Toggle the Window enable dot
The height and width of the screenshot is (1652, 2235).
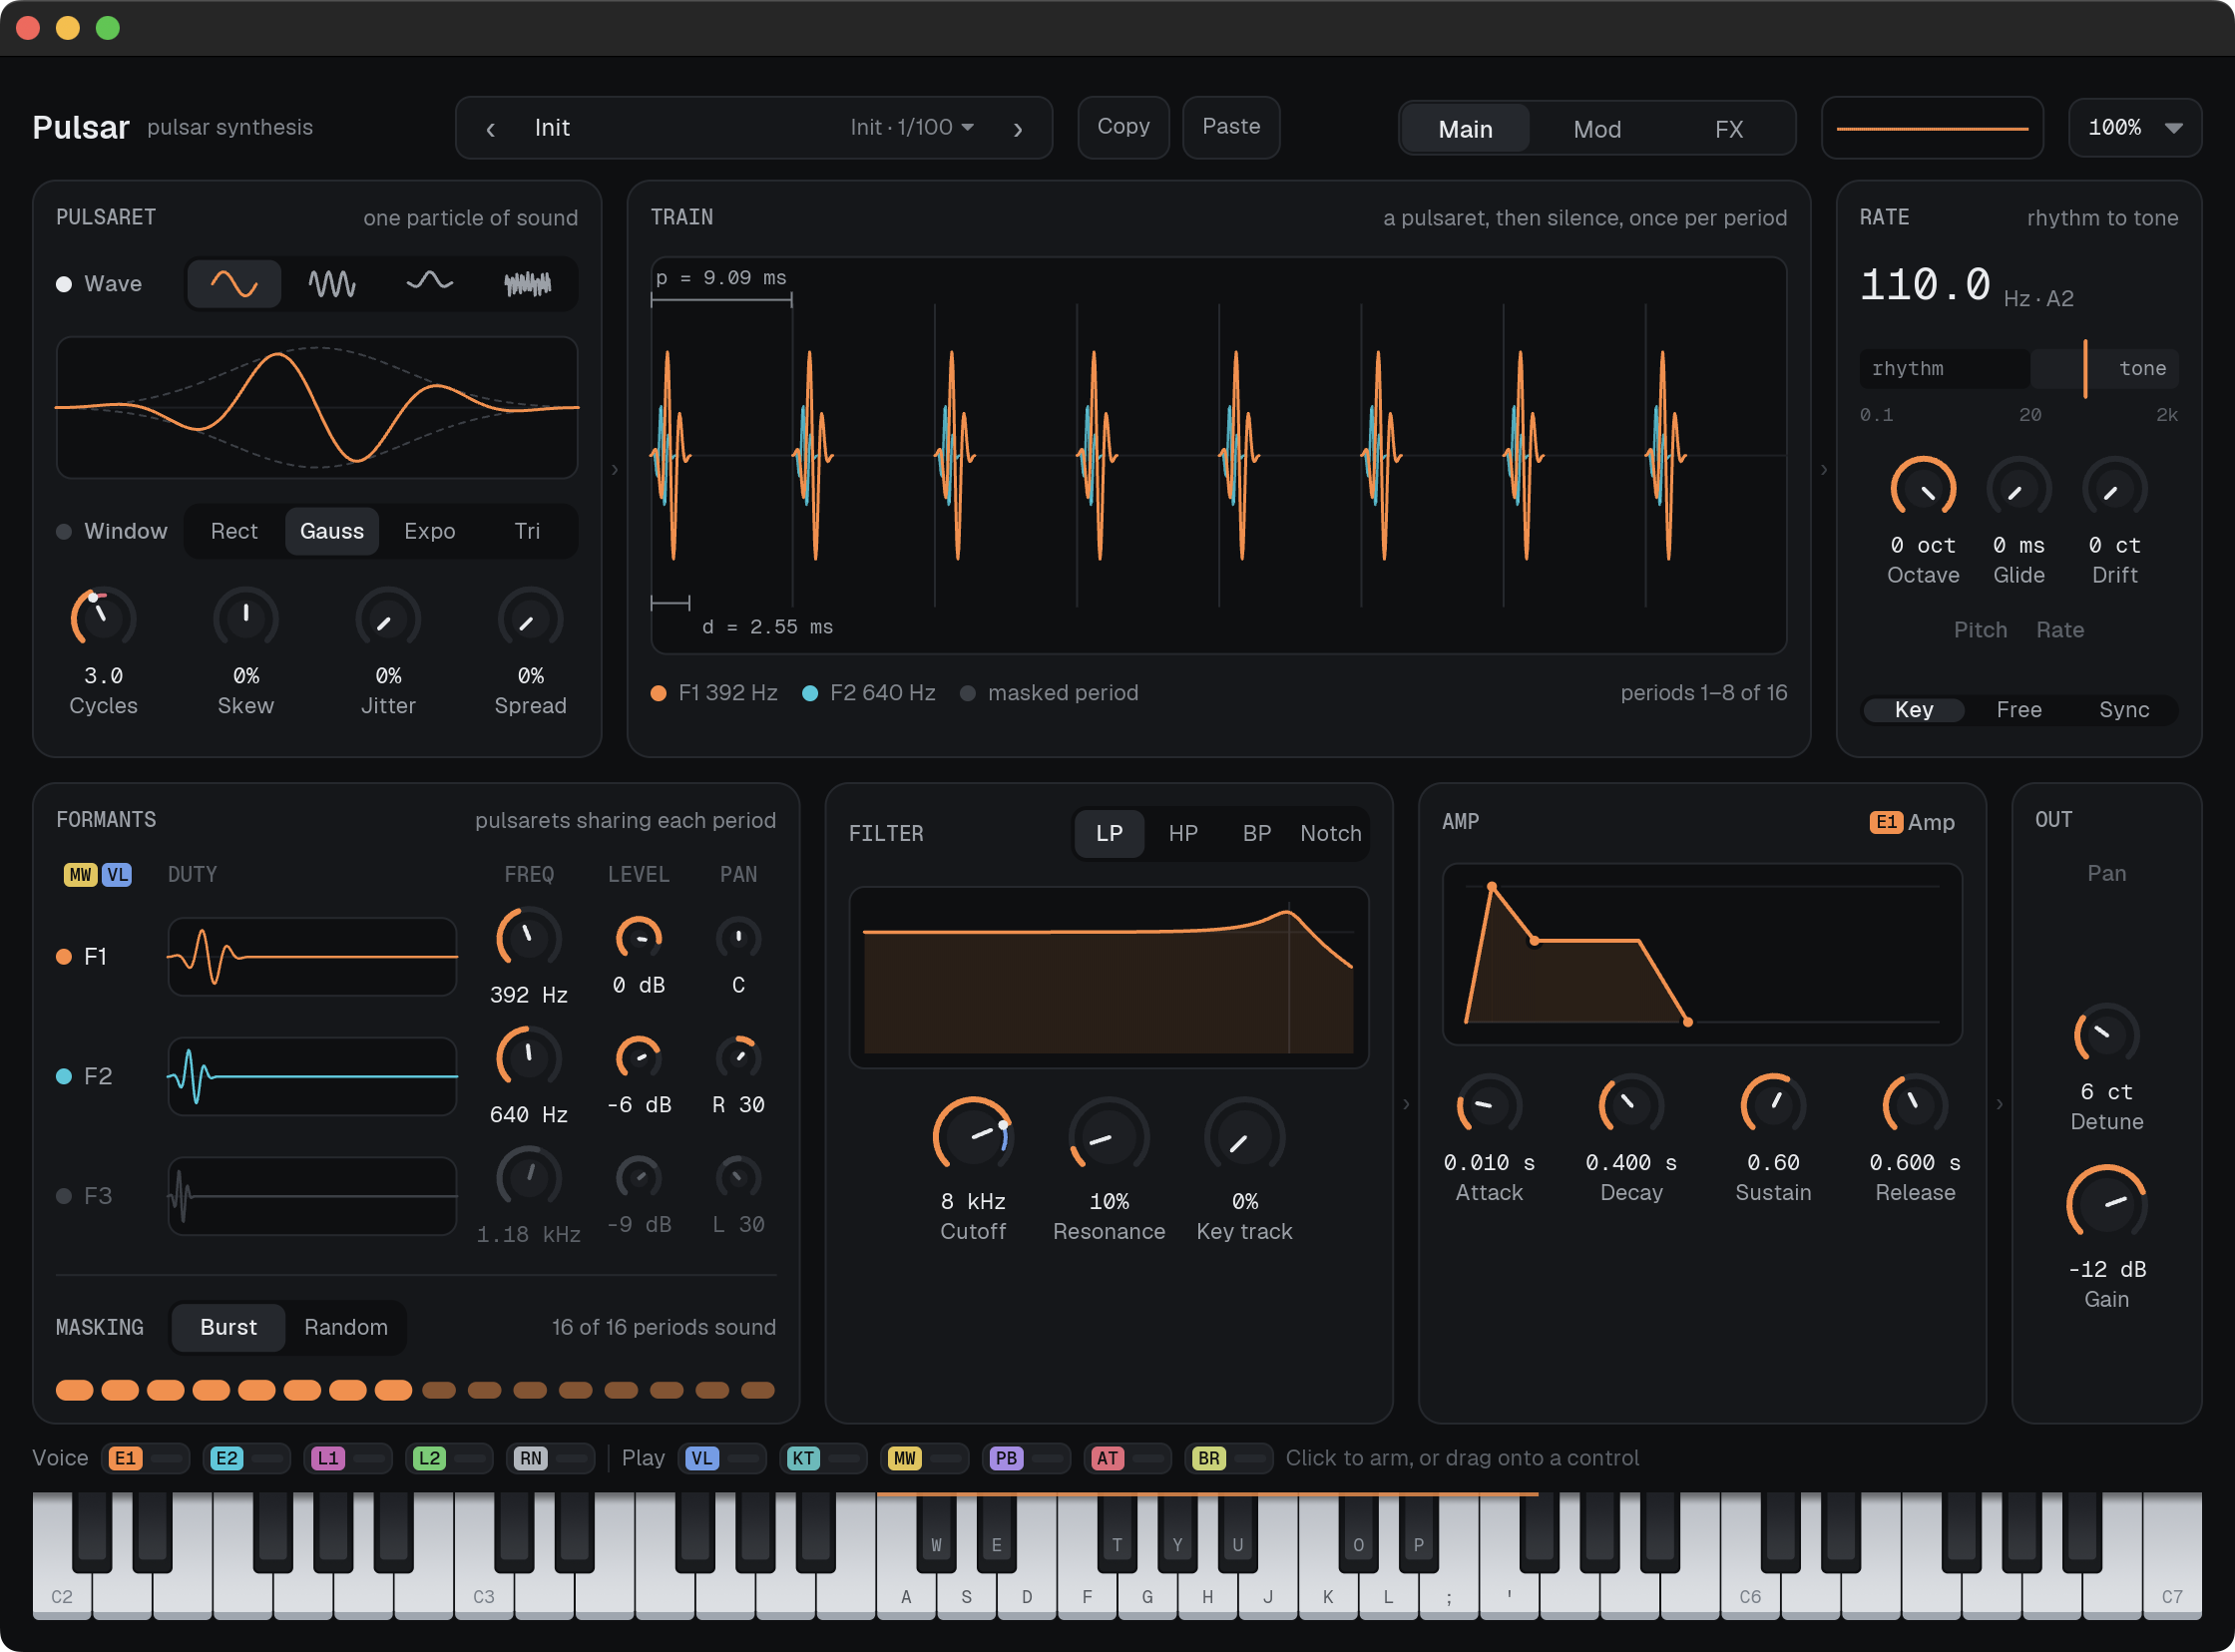tap(64, 531)
